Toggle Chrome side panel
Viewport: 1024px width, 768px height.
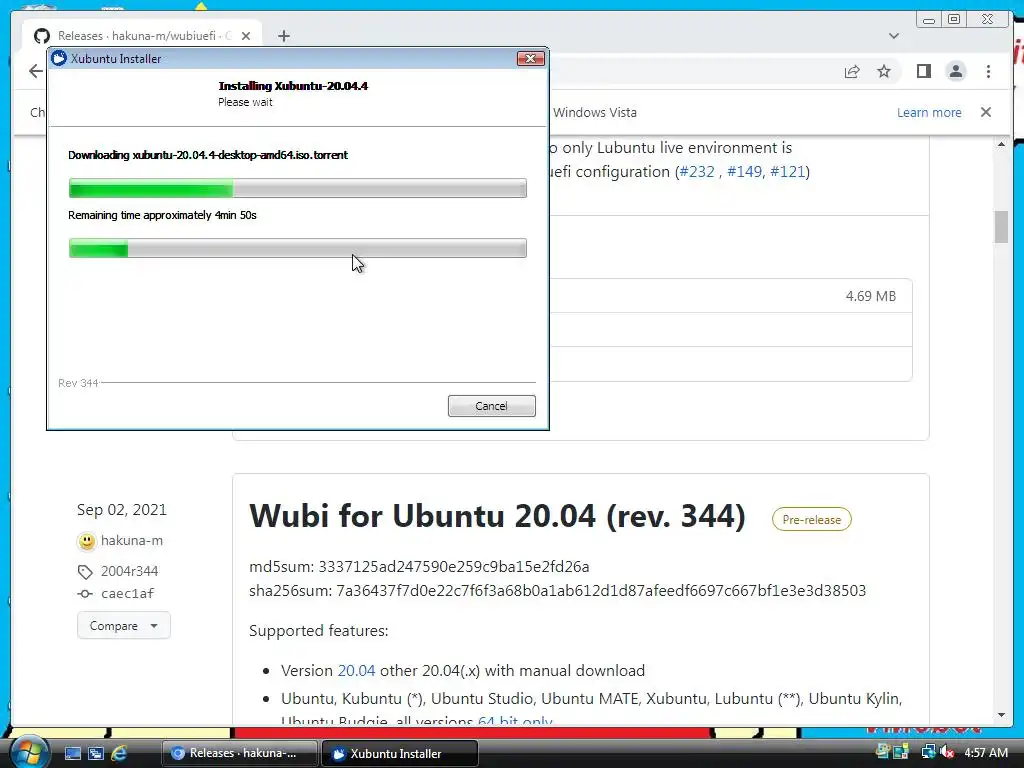[x=923, y=71]
